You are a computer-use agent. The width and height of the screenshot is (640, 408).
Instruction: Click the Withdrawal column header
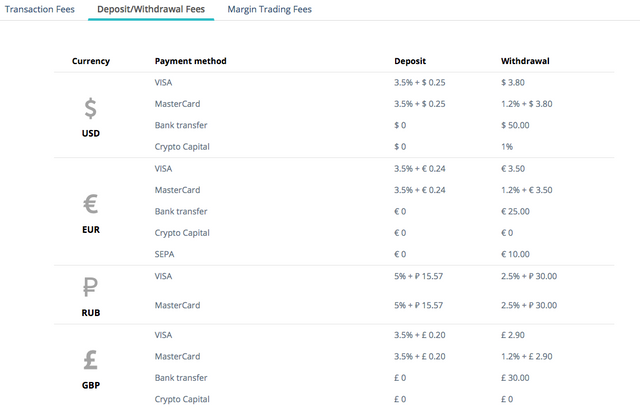pyautogui.click(x=525, y=61)
